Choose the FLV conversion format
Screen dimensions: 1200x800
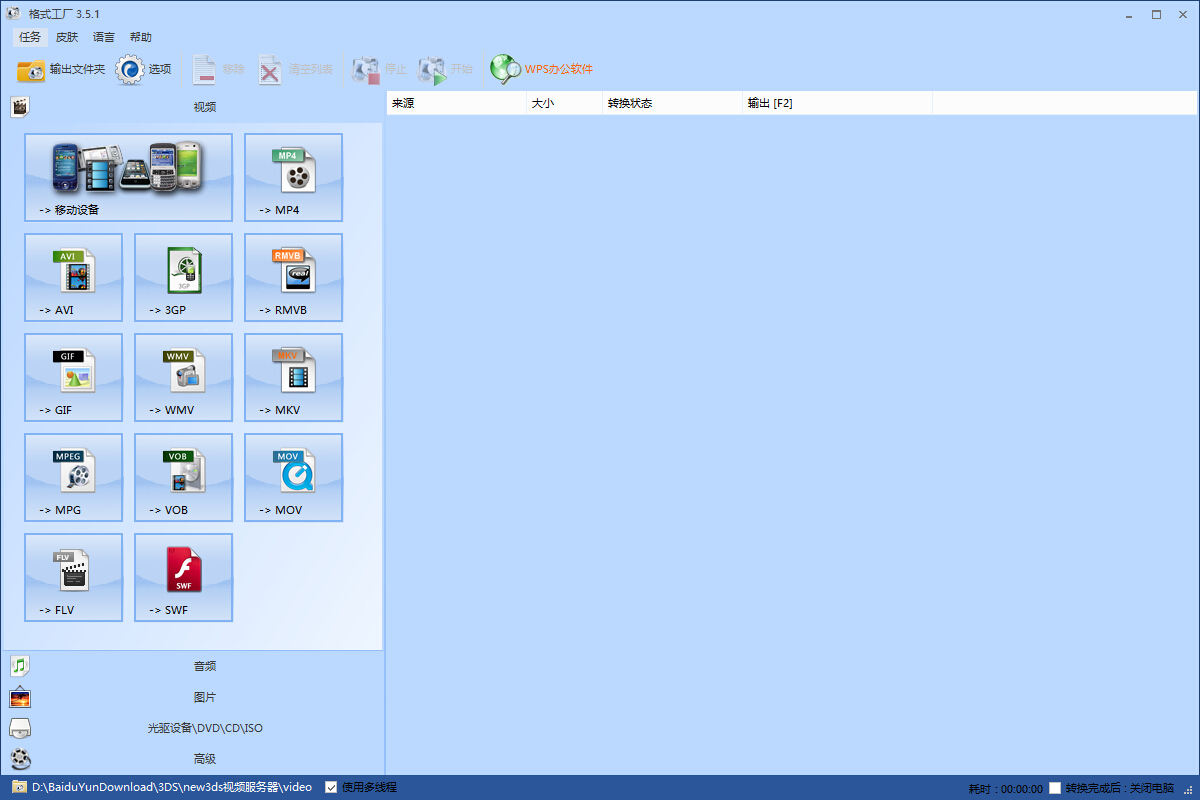click(x=73, y=577)
